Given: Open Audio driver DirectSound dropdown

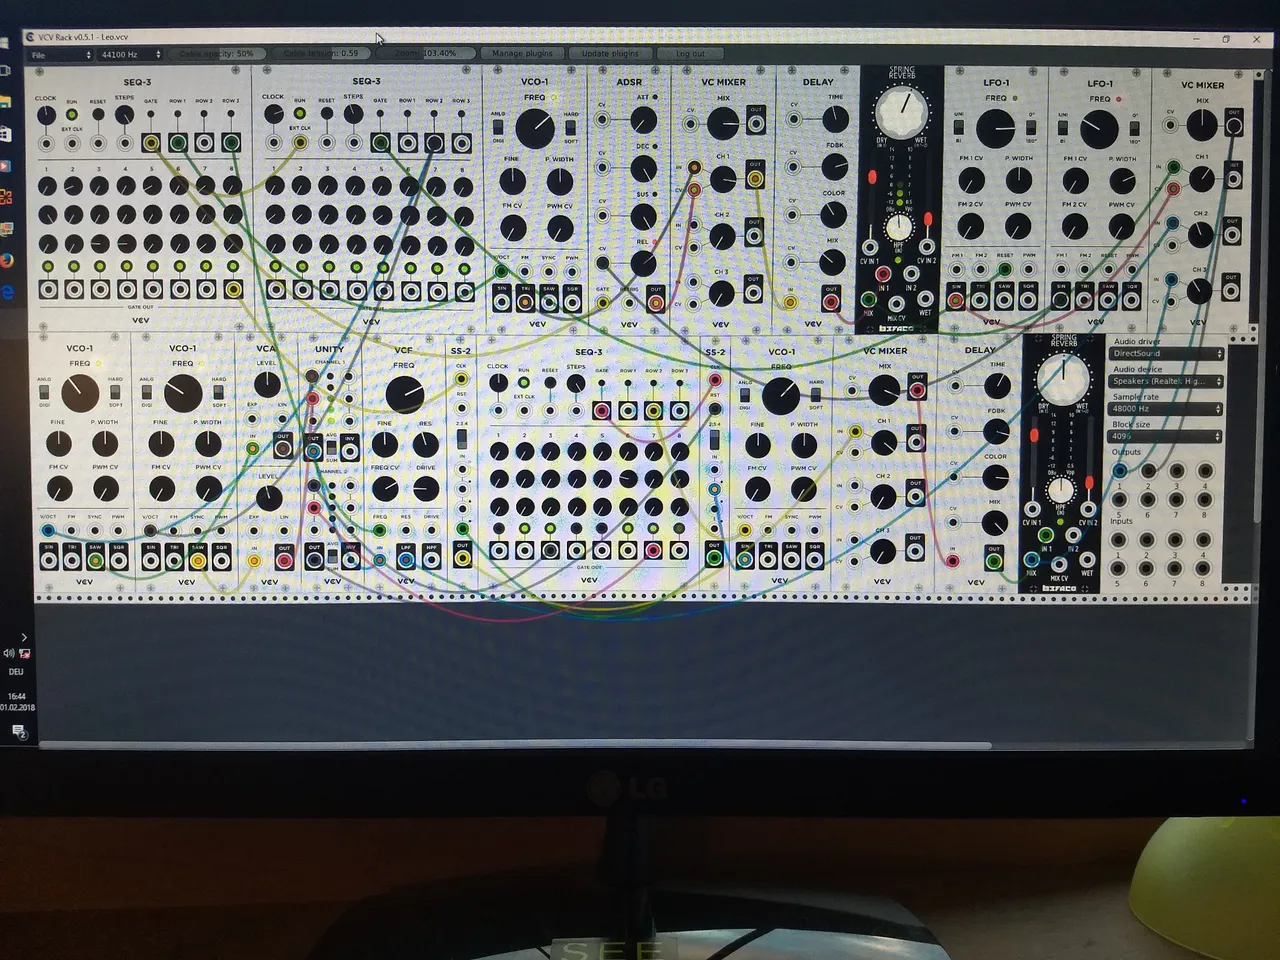Looking at the screenshot, I should click(1167, 354).
